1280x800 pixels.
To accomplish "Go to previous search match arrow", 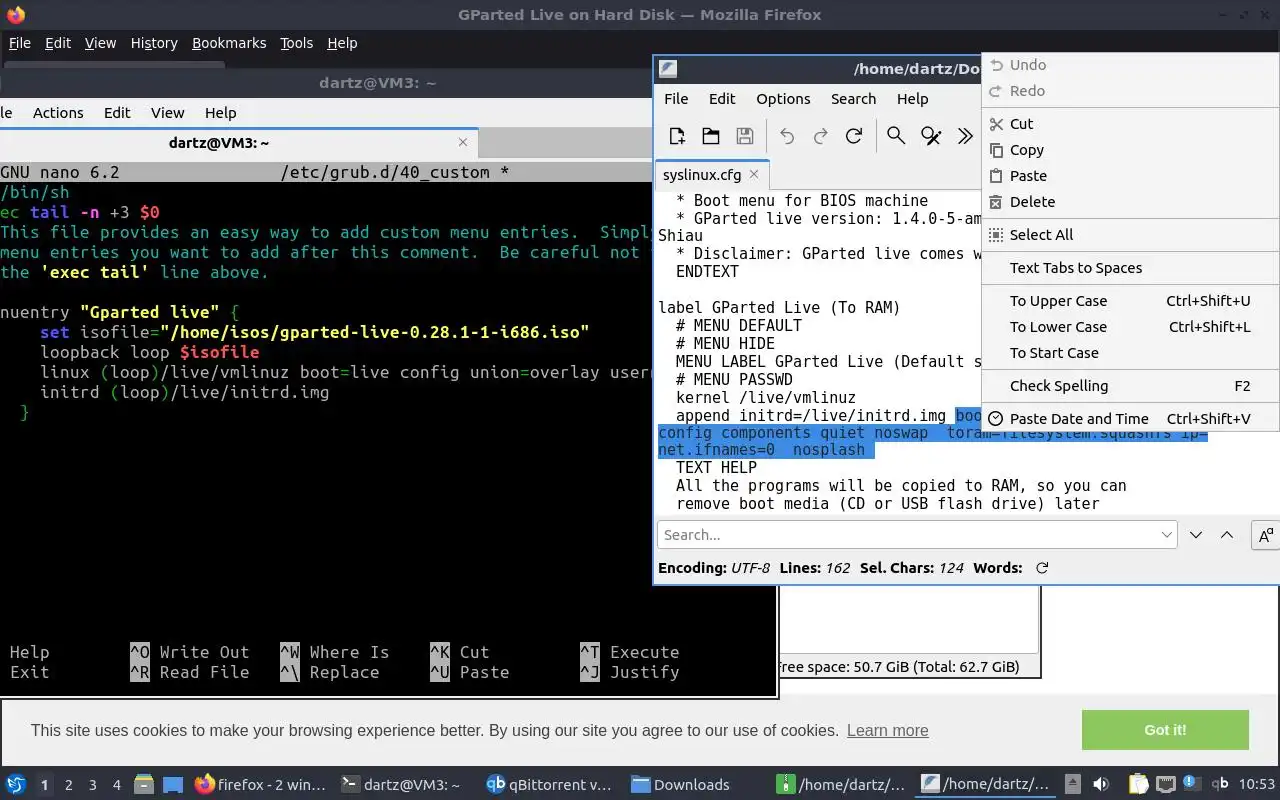I will point(1227,535).
